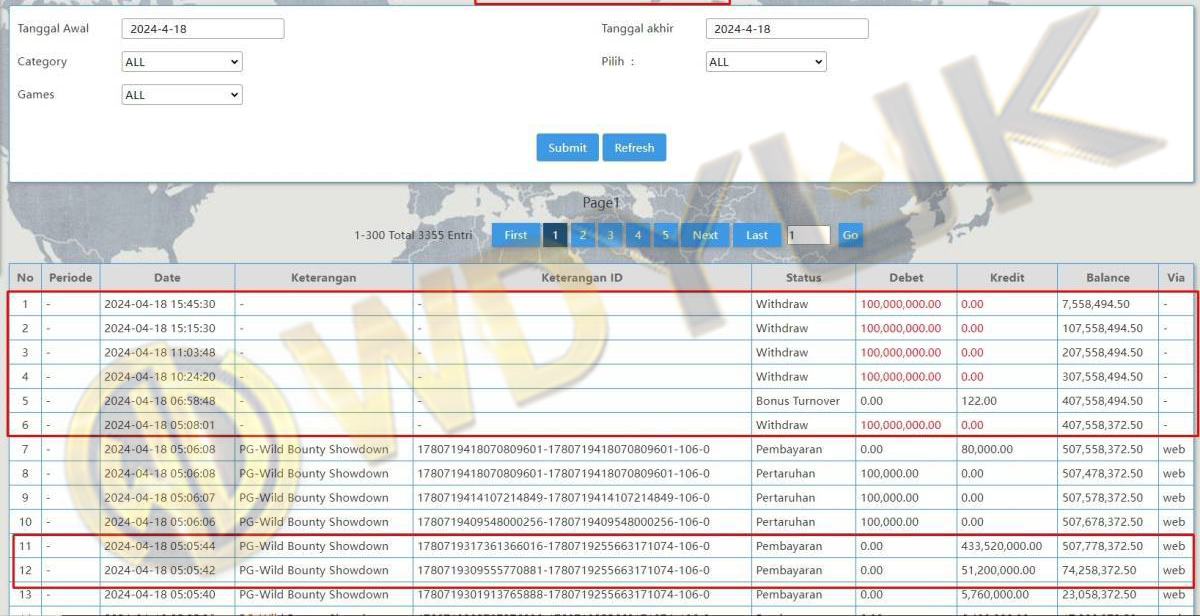
Task: Go to the First page
Action: pos(516,235)
